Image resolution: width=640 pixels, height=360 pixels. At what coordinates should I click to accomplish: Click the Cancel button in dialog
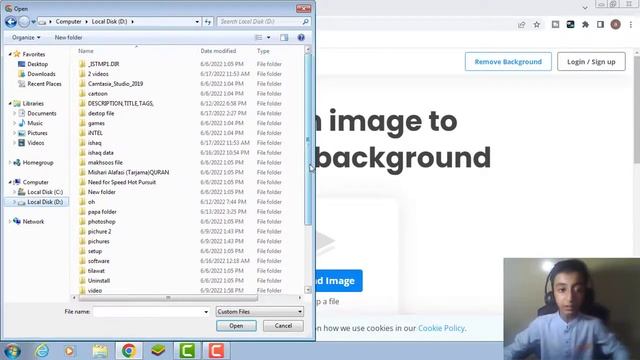(x=283, y=326)
